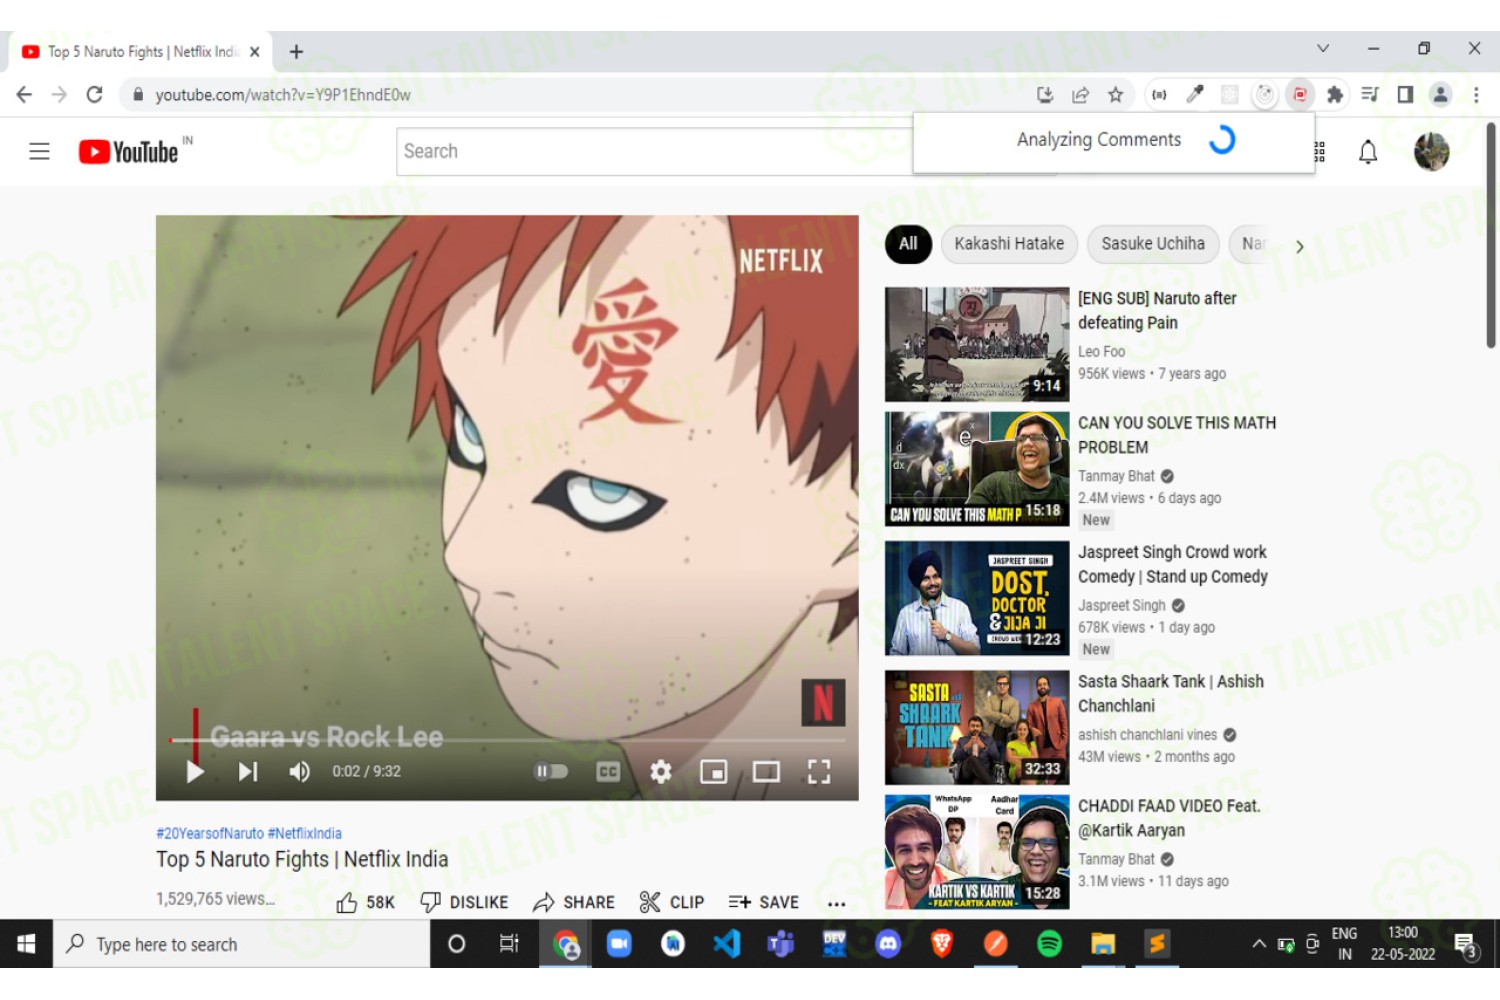Toggle theater mode for the player

[x=766, y=771]
